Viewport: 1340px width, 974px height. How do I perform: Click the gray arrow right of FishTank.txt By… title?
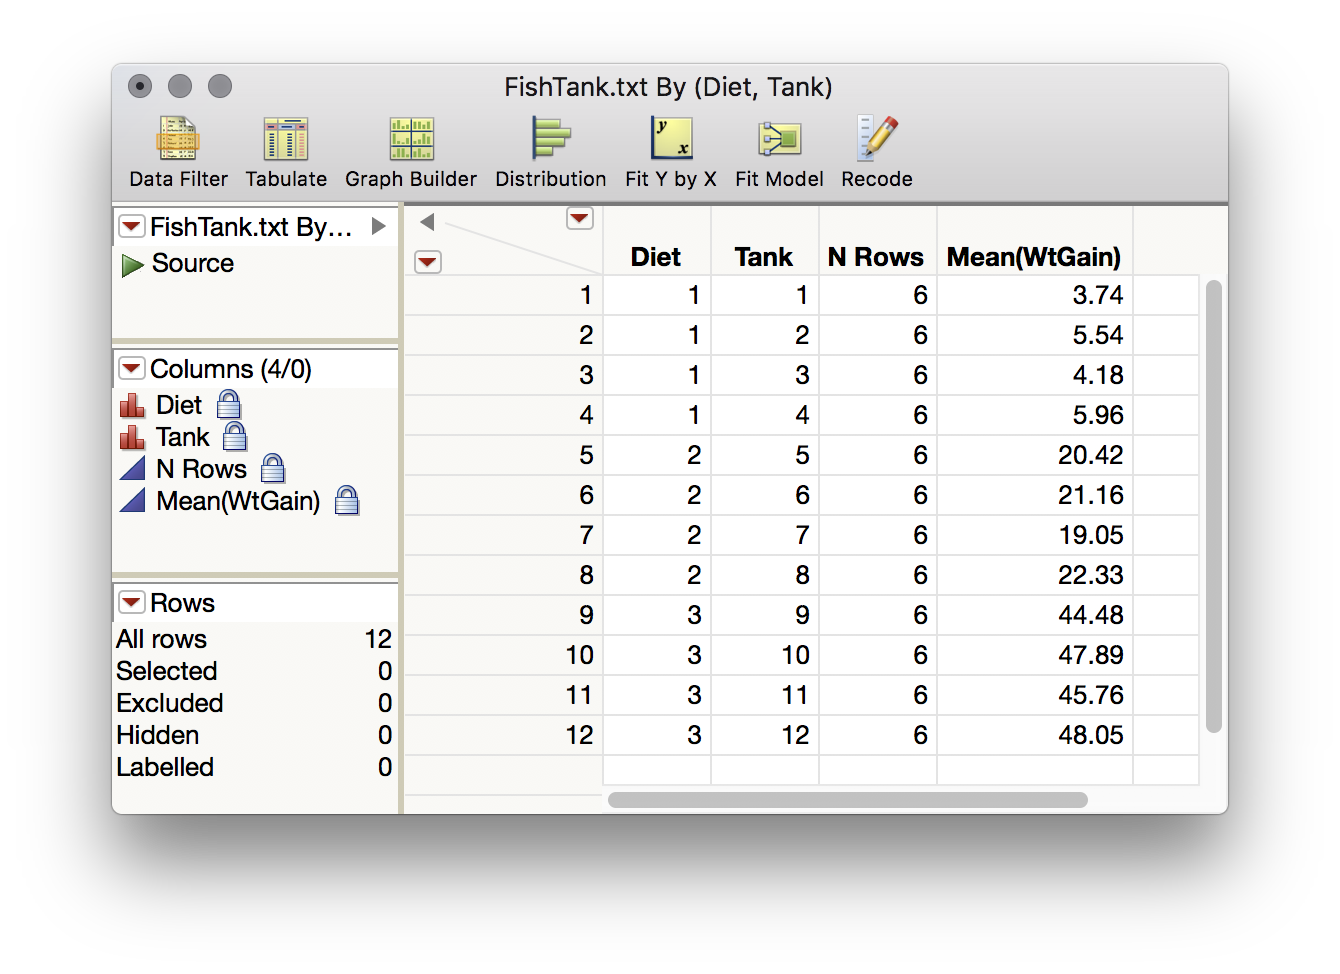point(379,226)
